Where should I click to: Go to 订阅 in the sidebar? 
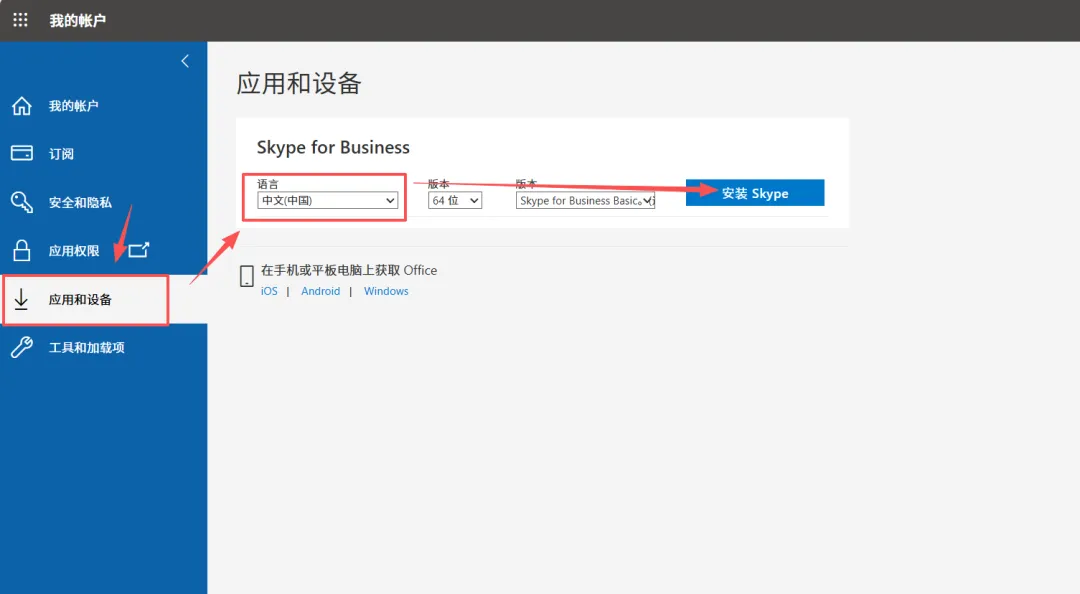[x=61, y=154]
